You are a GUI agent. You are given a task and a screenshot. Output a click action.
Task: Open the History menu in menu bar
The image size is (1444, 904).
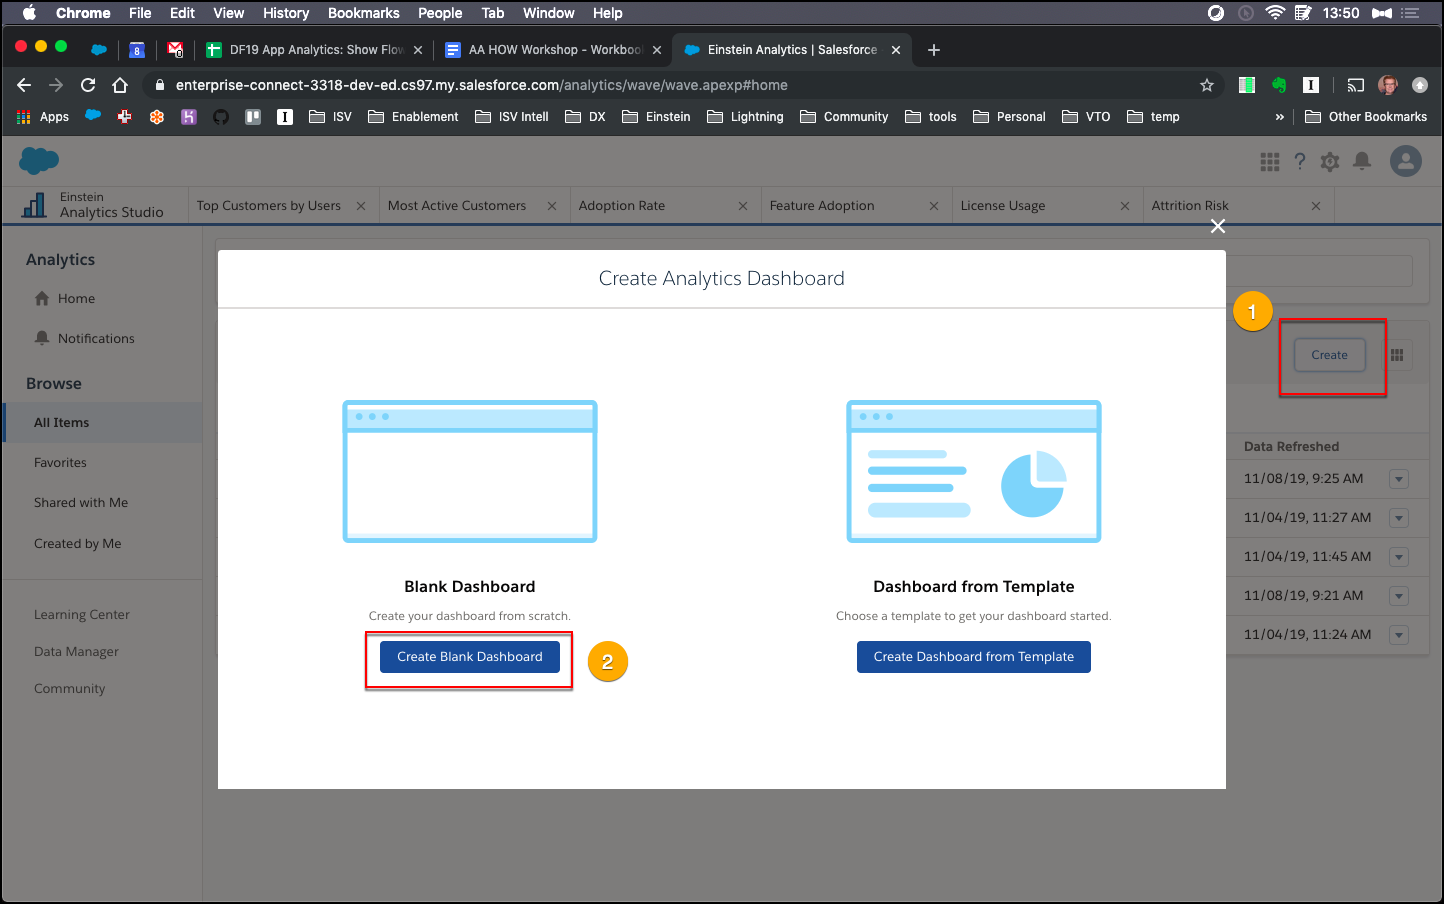[286, 13]
